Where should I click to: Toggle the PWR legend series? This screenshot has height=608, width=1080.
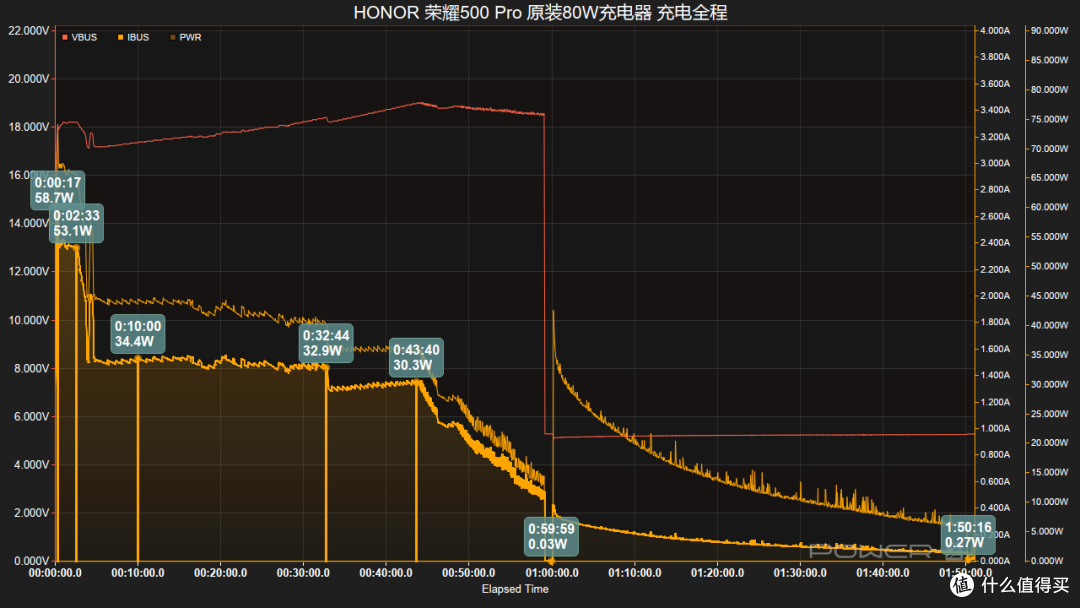coord(185,37)
